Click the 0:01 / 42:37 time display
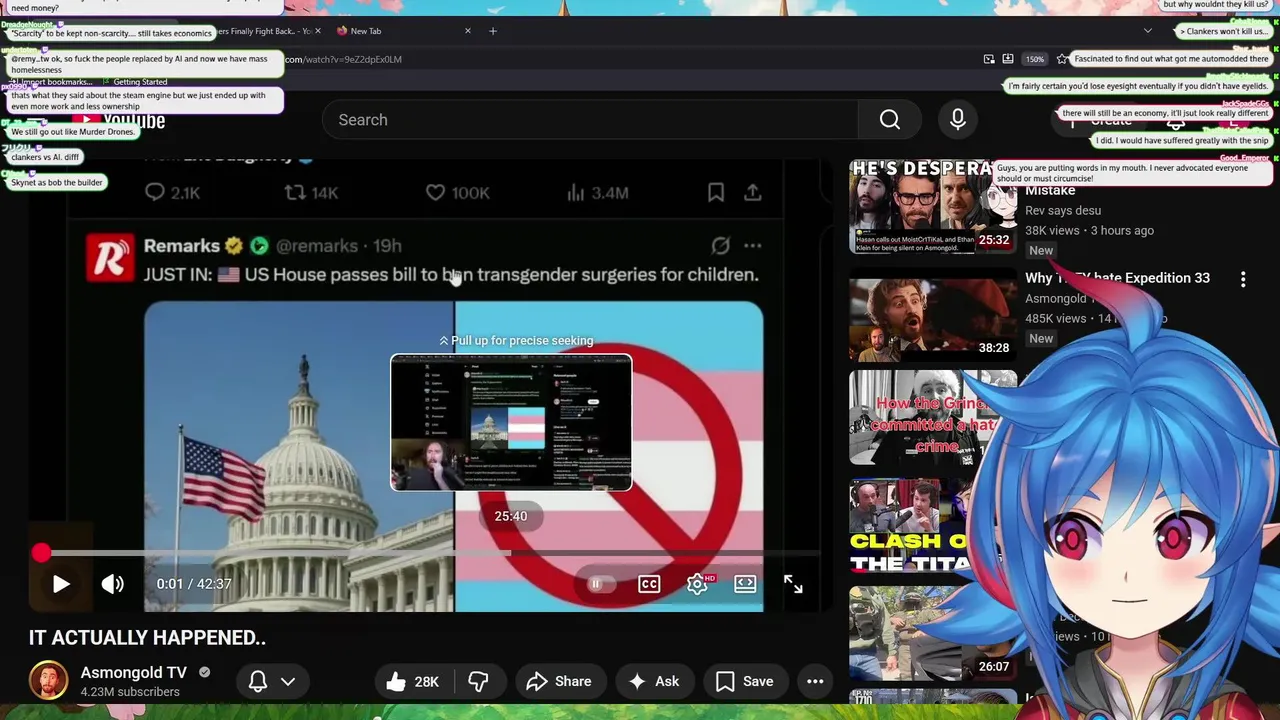 tap(194, 584)
